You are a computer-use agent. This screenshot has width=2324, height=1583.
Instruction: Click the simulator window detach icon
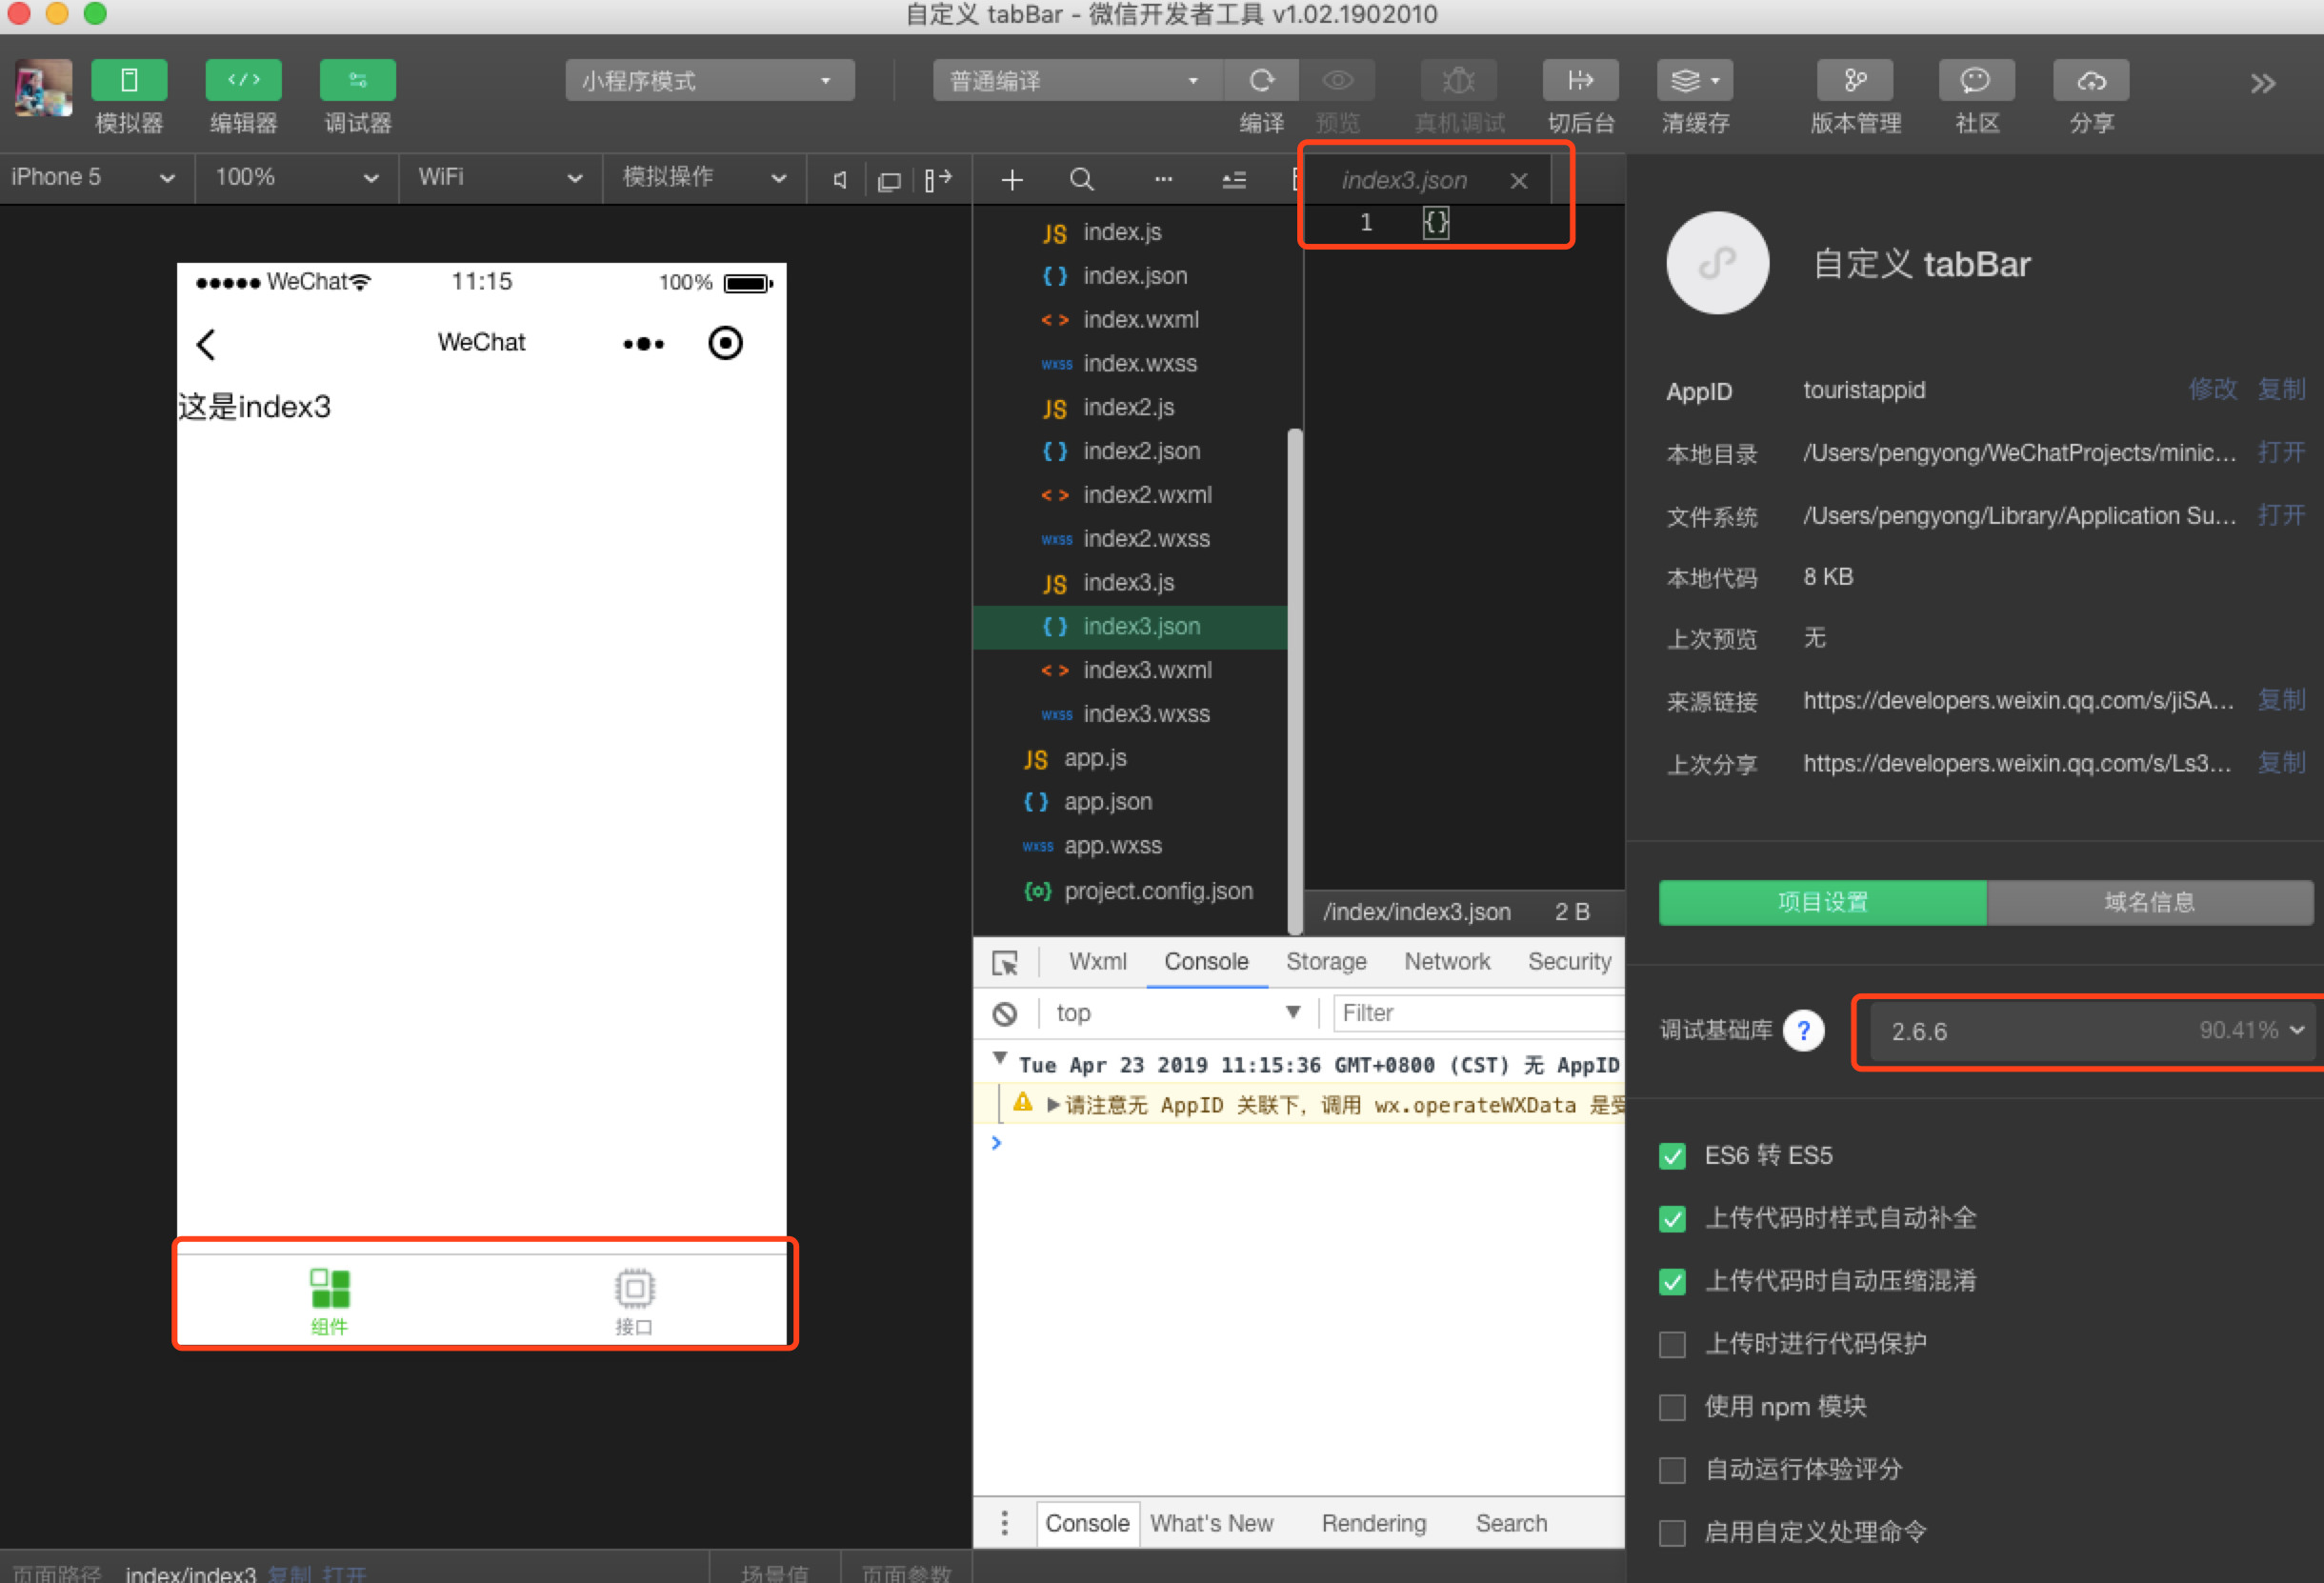[x=888, y=181]
